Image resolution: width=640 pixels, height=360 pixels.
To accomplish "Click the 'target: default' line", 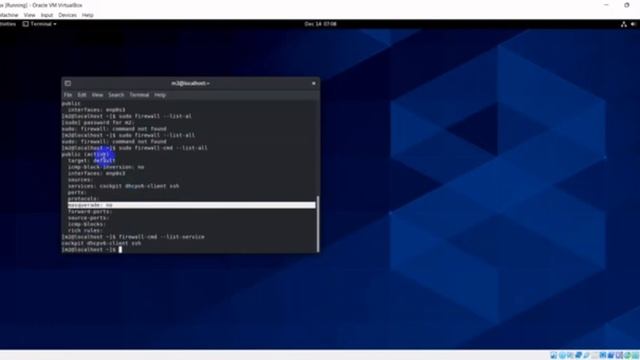I will tap(91, 160).
